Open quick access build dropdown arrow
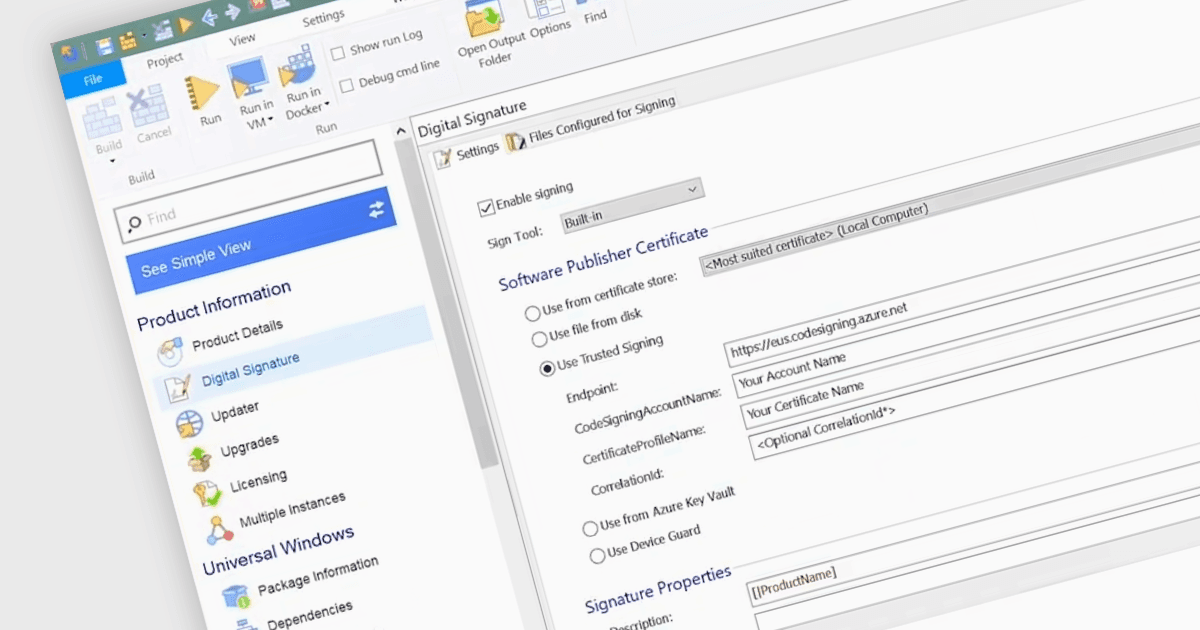 point(145,37)
